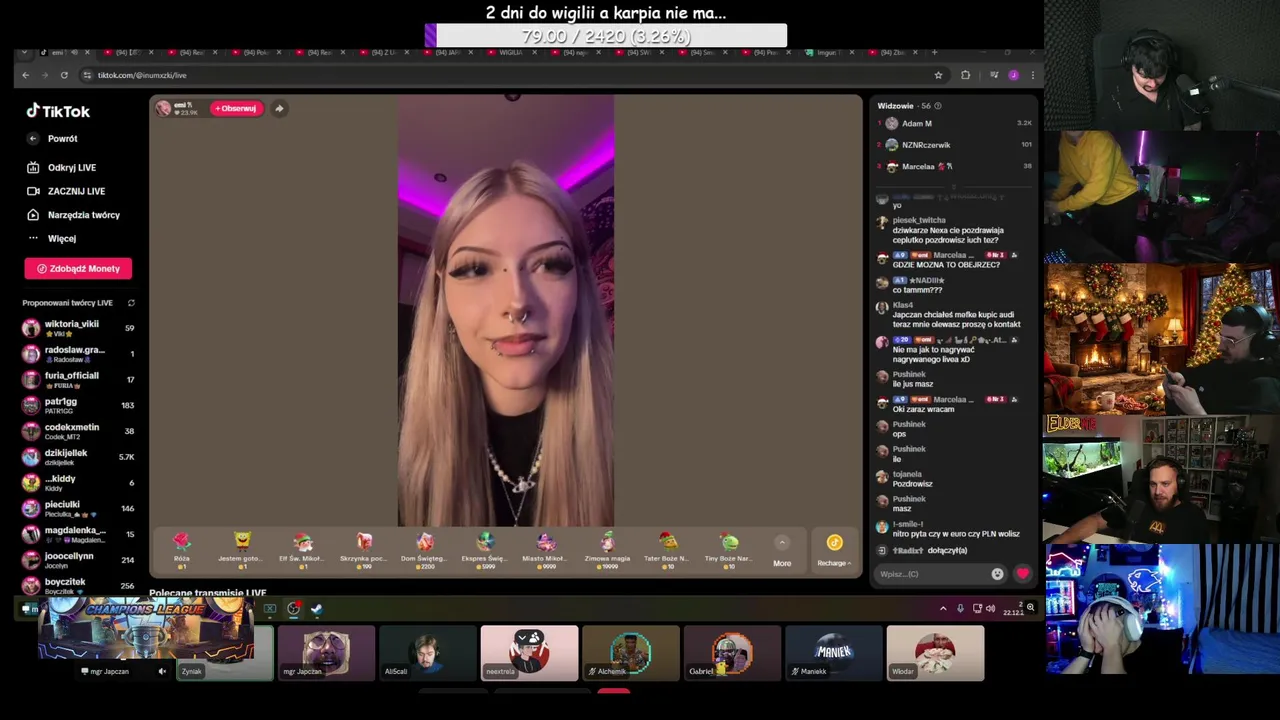The height and width of the screenshot is (720, 1280).
Task: Send the Zimowa magia gift
Action: (607, 550)
